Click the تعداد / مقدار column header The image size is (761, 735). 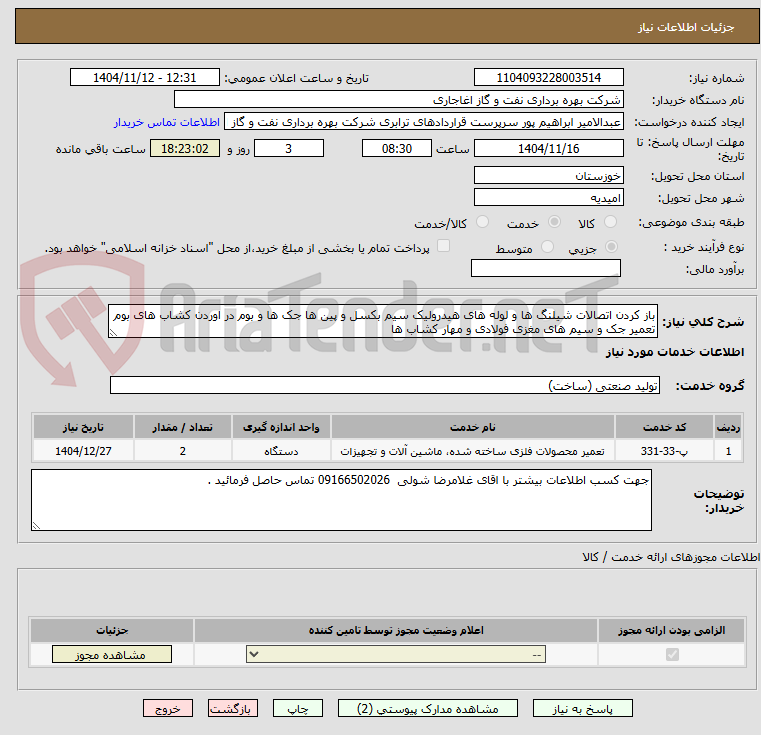[x=183, y=427]
